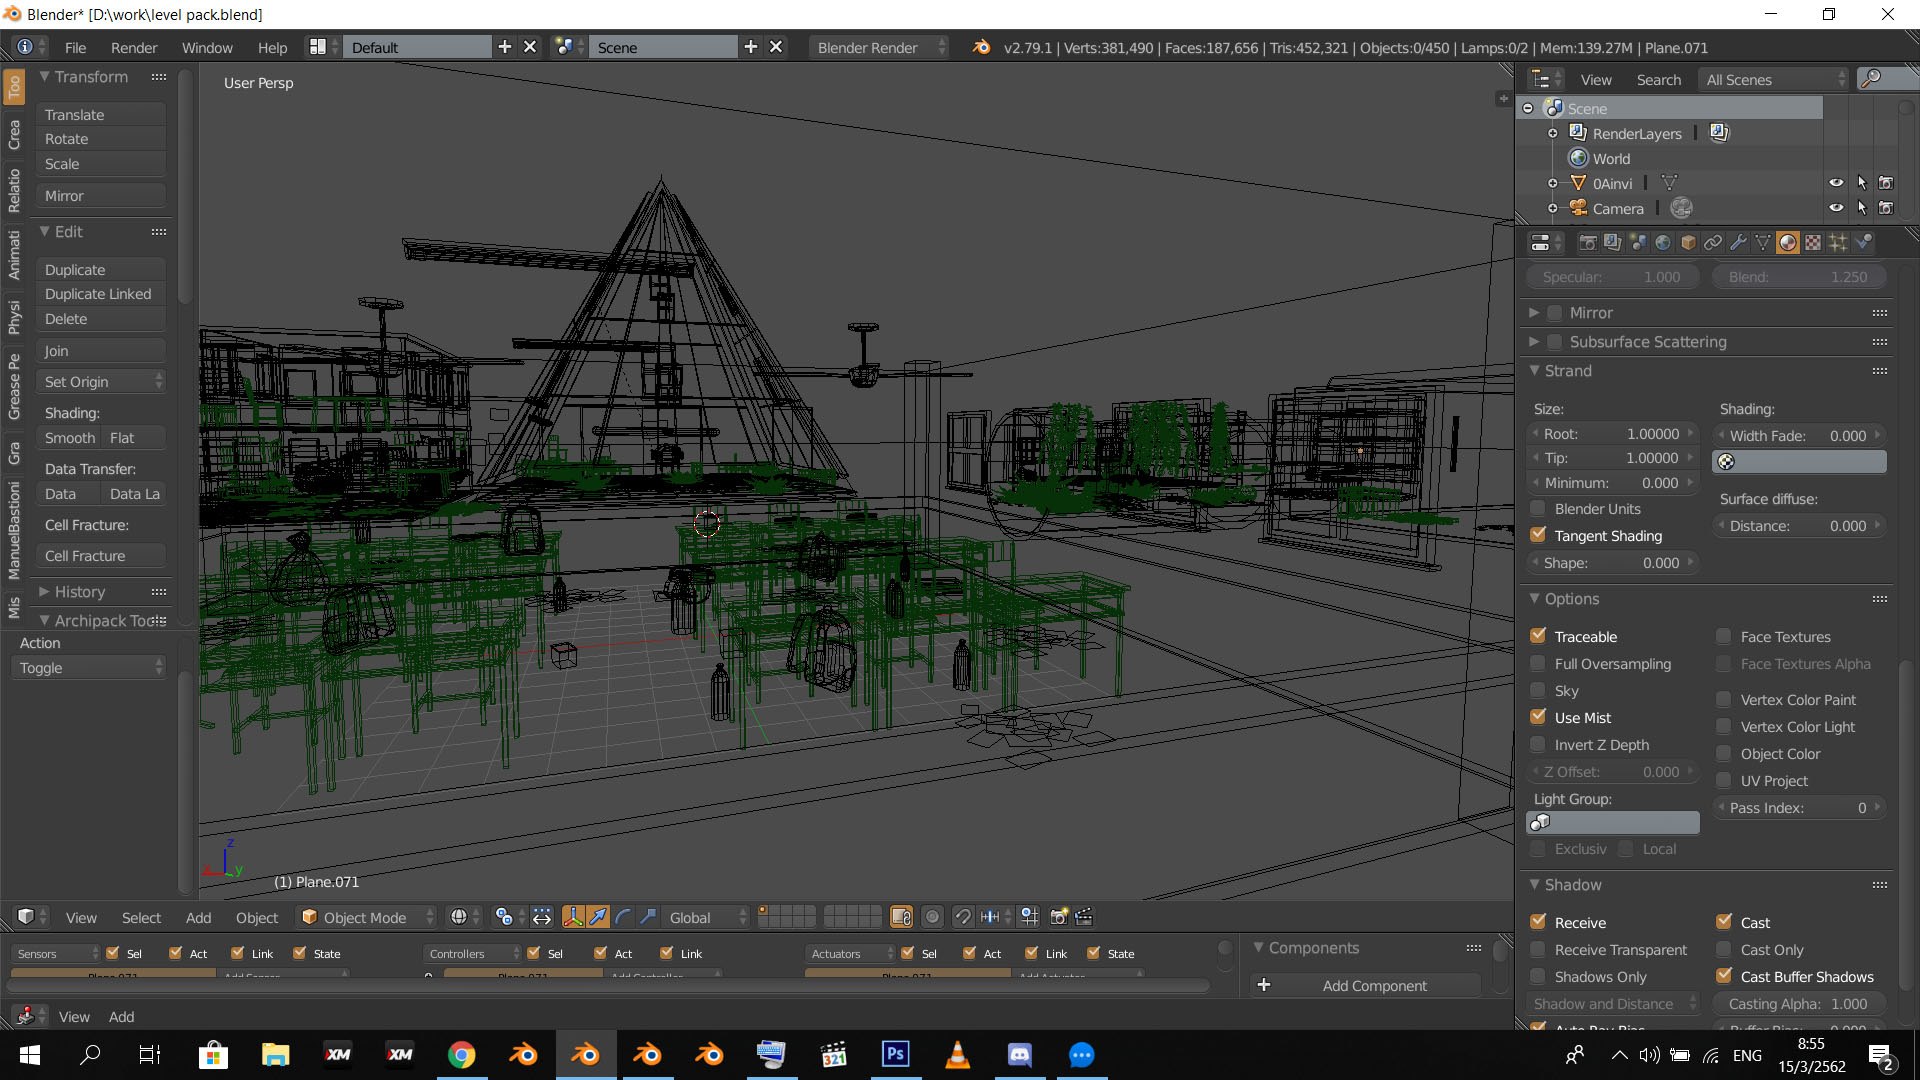Toggle visibility of 0Ainvi object in outliner
The image size is (1920, 1080).
click(x=1834, y=182)
